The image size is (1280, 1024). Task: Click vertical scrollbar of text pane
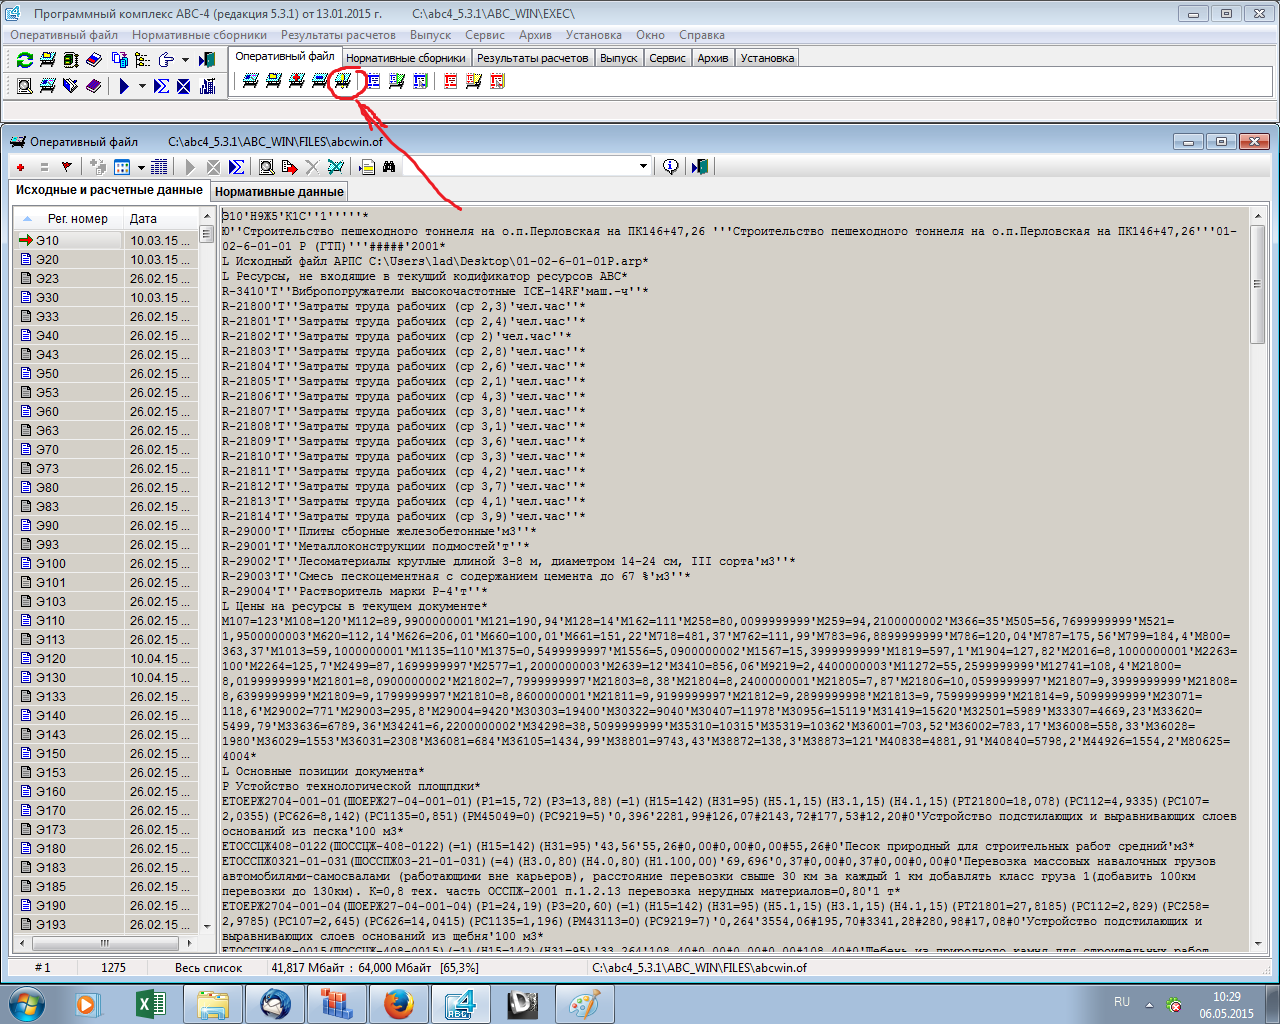[x=1258, y=580]
